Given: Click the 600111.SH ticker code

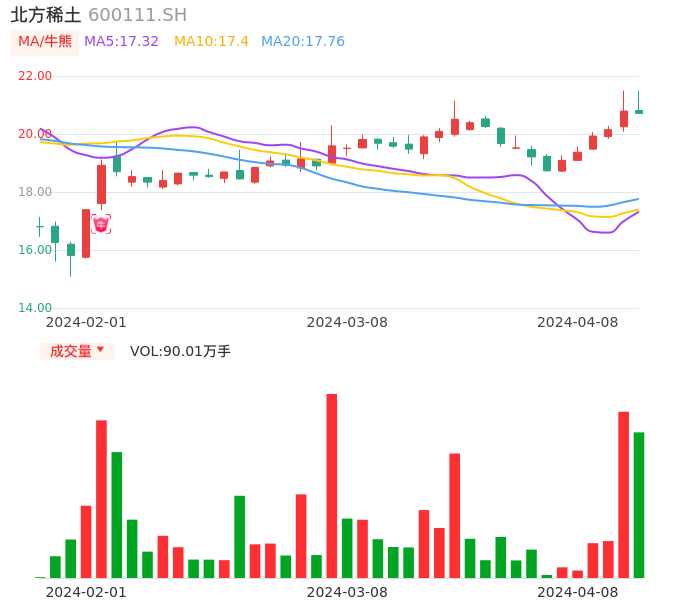Looking at the screenshot, I should click(137, 15).
